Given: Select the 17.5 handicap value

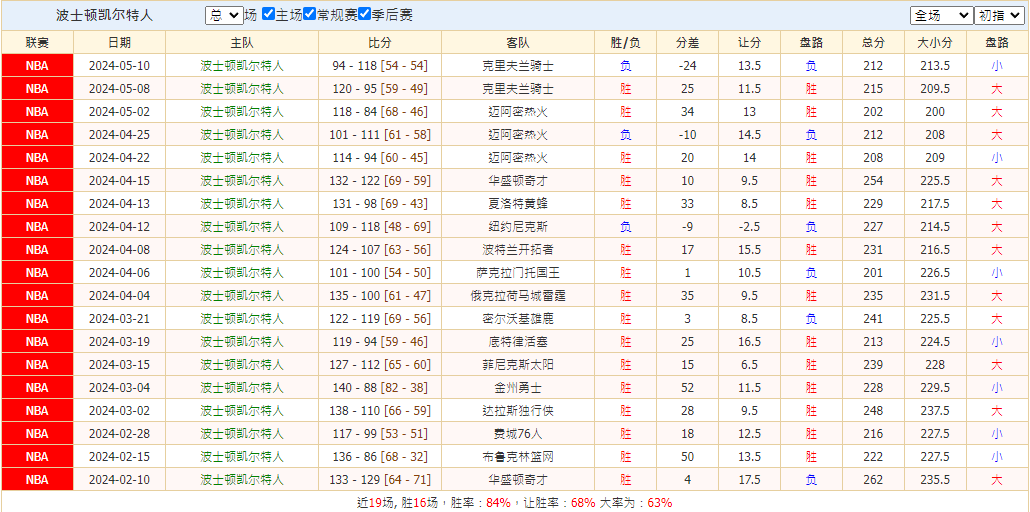Looking at the screenshot, I should 750,480.
